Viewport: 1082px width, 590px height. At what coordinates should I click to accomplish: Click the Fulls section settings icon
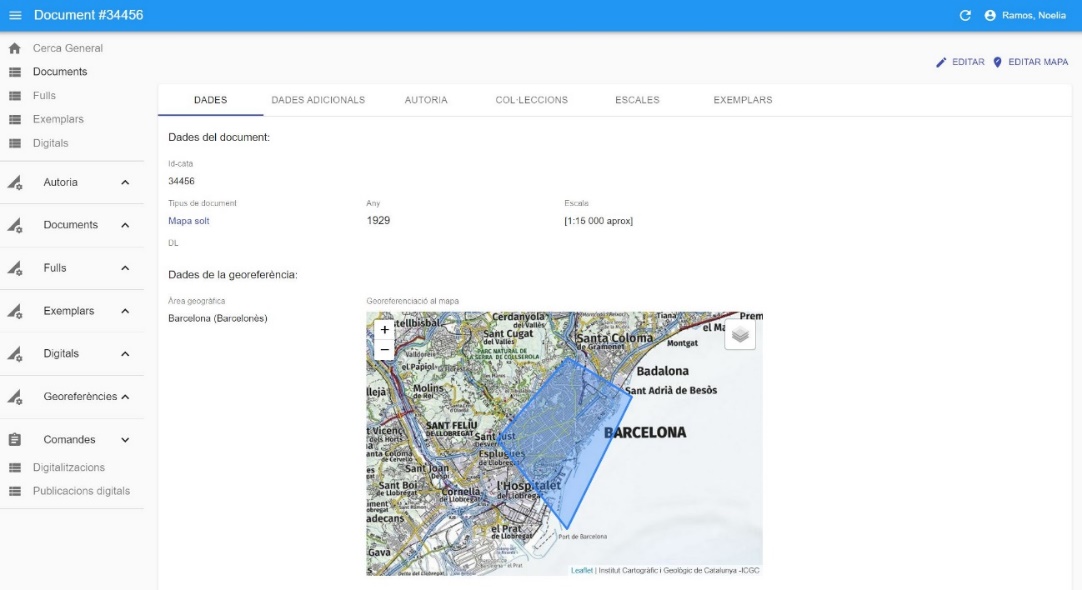pyautogui.click(x=15, y=268)
